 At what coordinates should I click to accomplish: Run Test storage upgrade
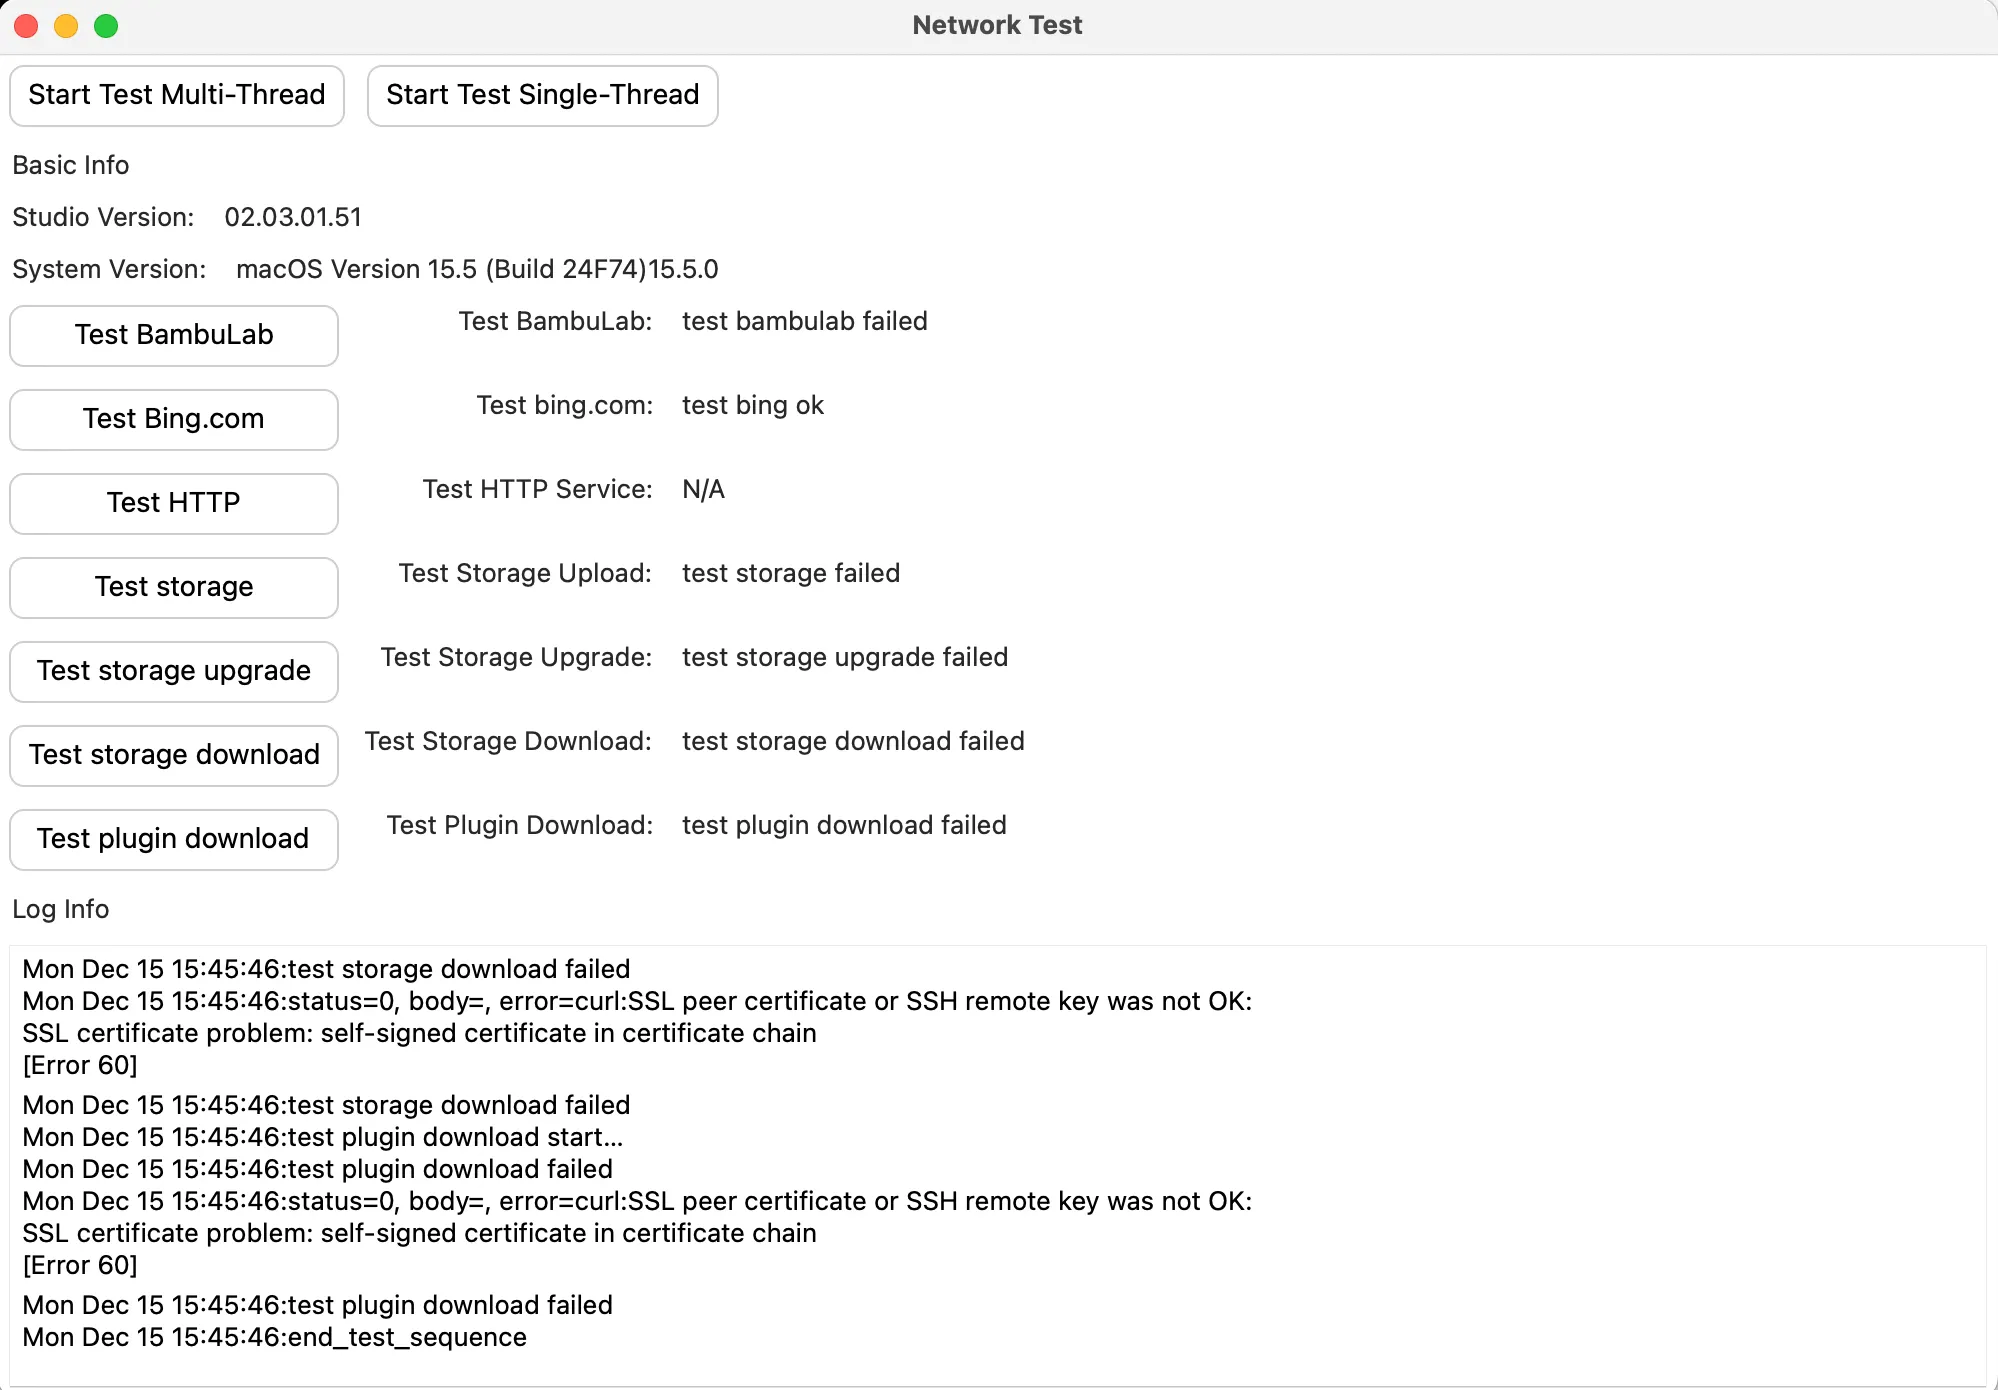tap(174, 671)
